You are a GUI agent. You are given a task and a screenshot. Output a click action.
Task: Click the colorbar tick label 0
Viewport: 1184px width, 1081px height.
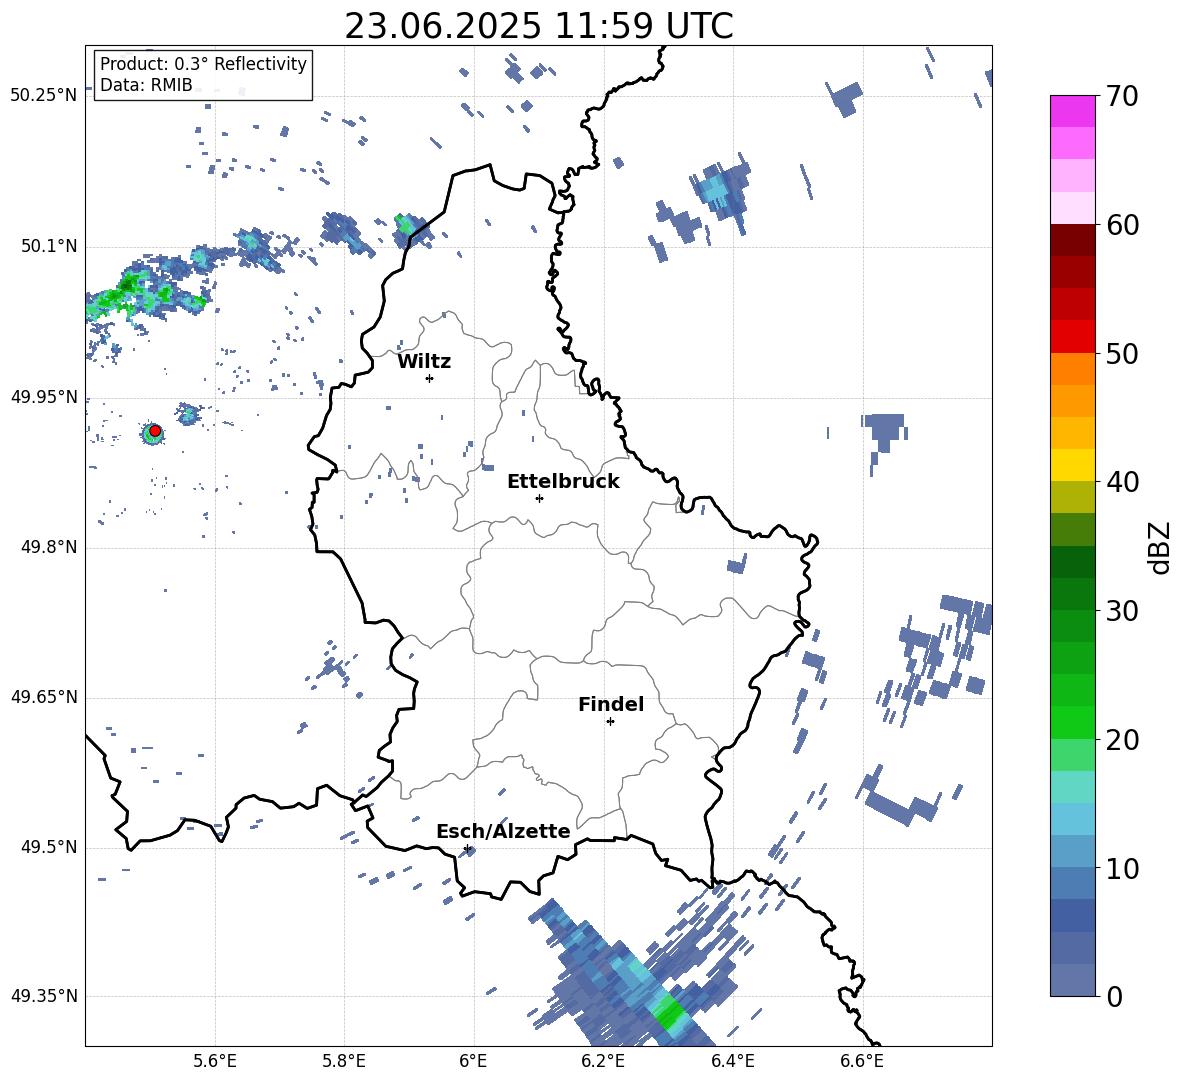tap(1114, 996)
